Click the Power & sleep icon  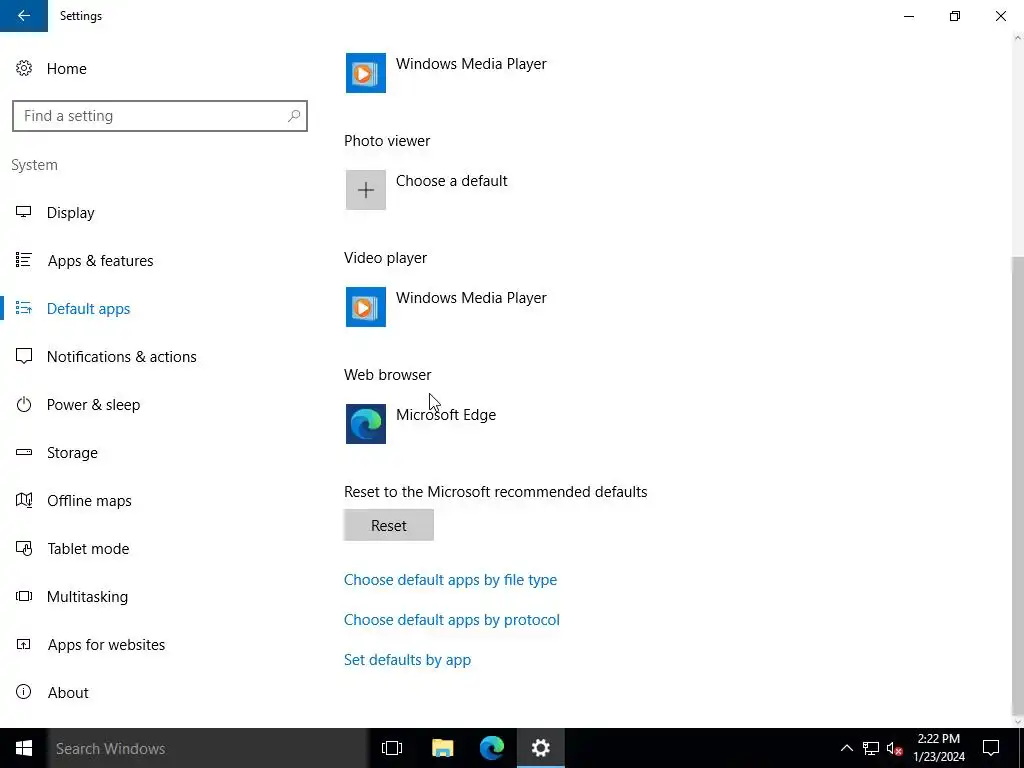click(24, 404)
